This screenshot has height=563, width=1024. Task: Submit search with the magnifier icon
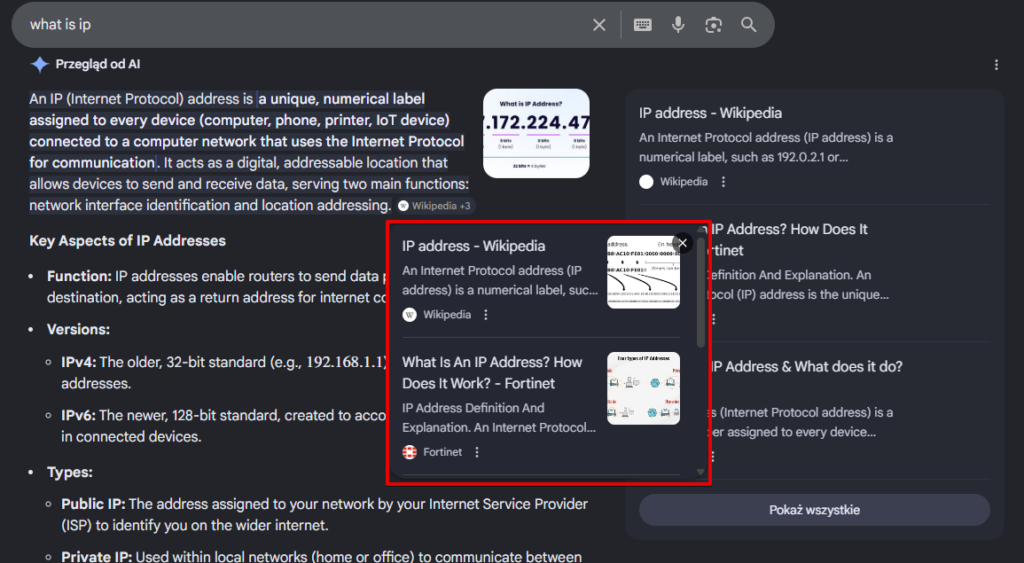click(x=748, y=25)
